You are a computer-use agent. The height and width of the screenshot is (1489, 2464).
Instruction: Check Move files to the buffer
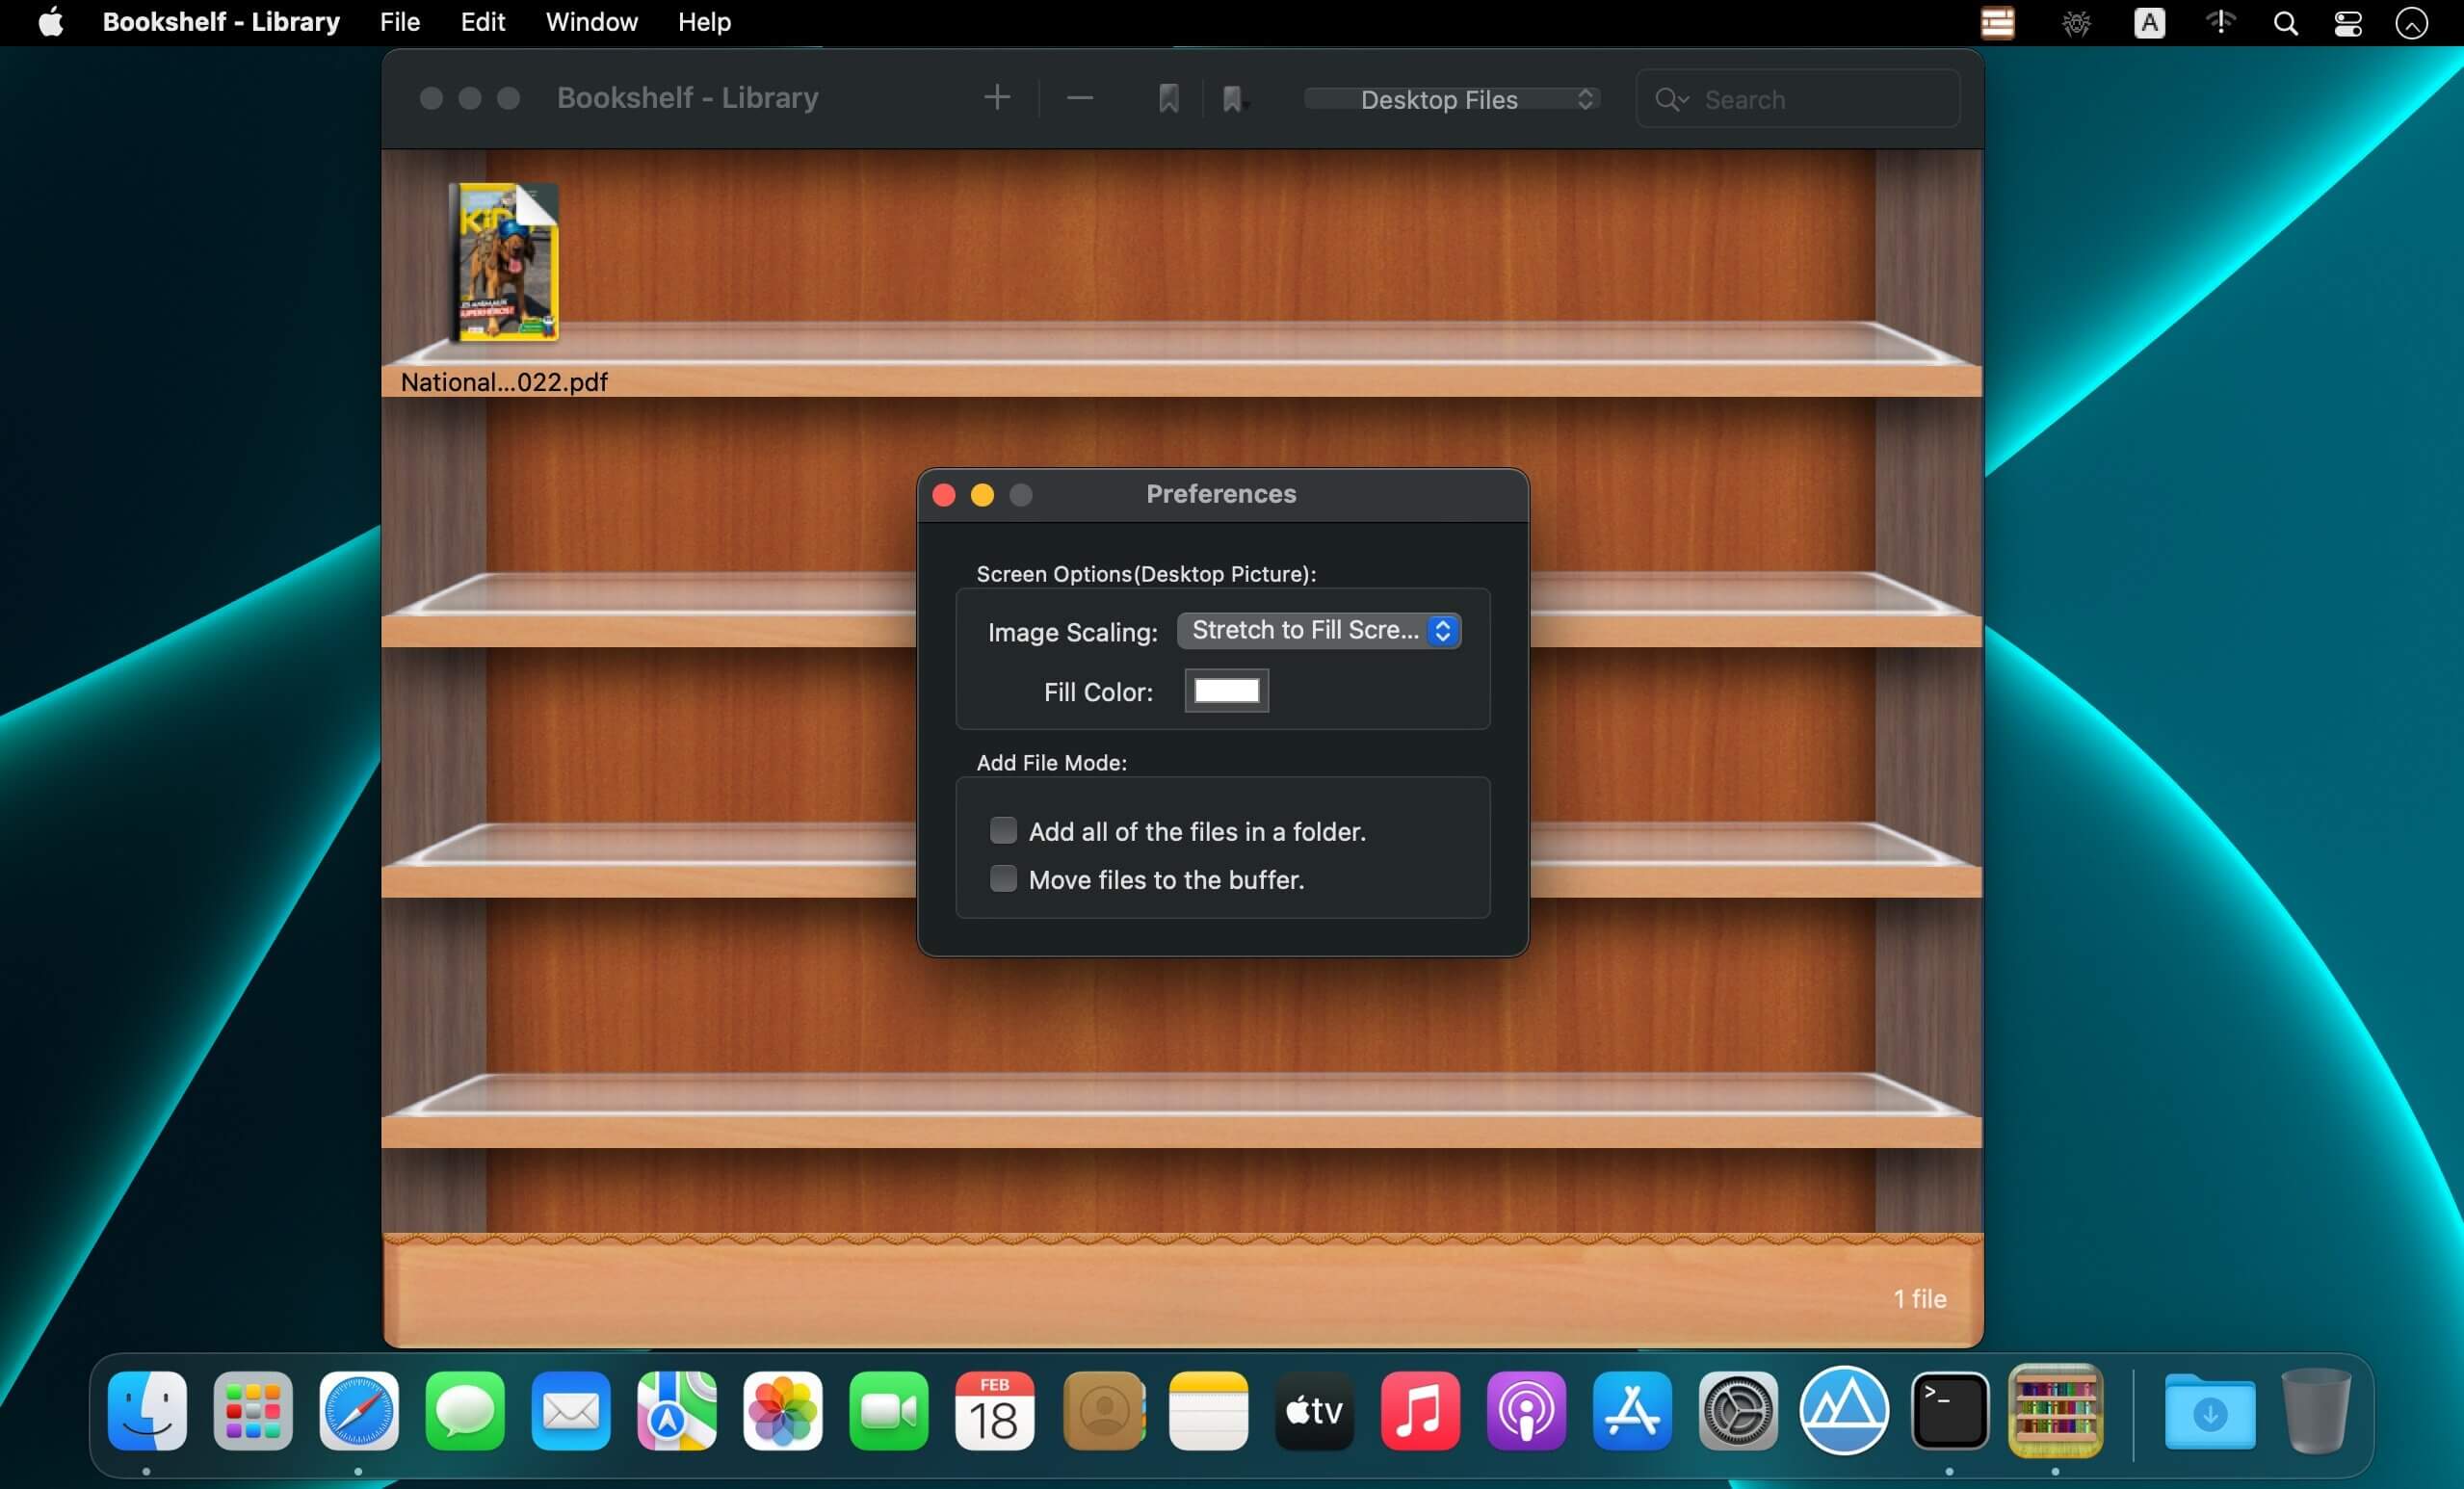click(x=1003, y=878)
